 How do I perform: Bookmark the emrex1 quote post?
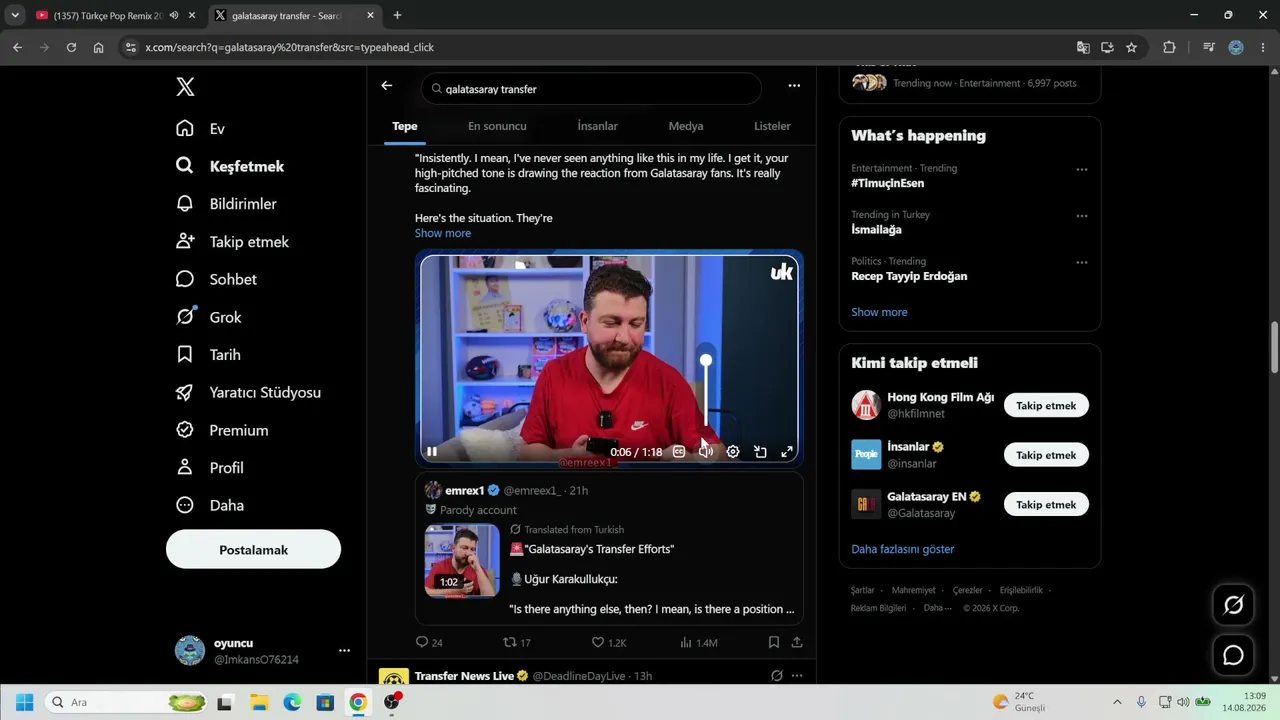(x=774, y=642)
